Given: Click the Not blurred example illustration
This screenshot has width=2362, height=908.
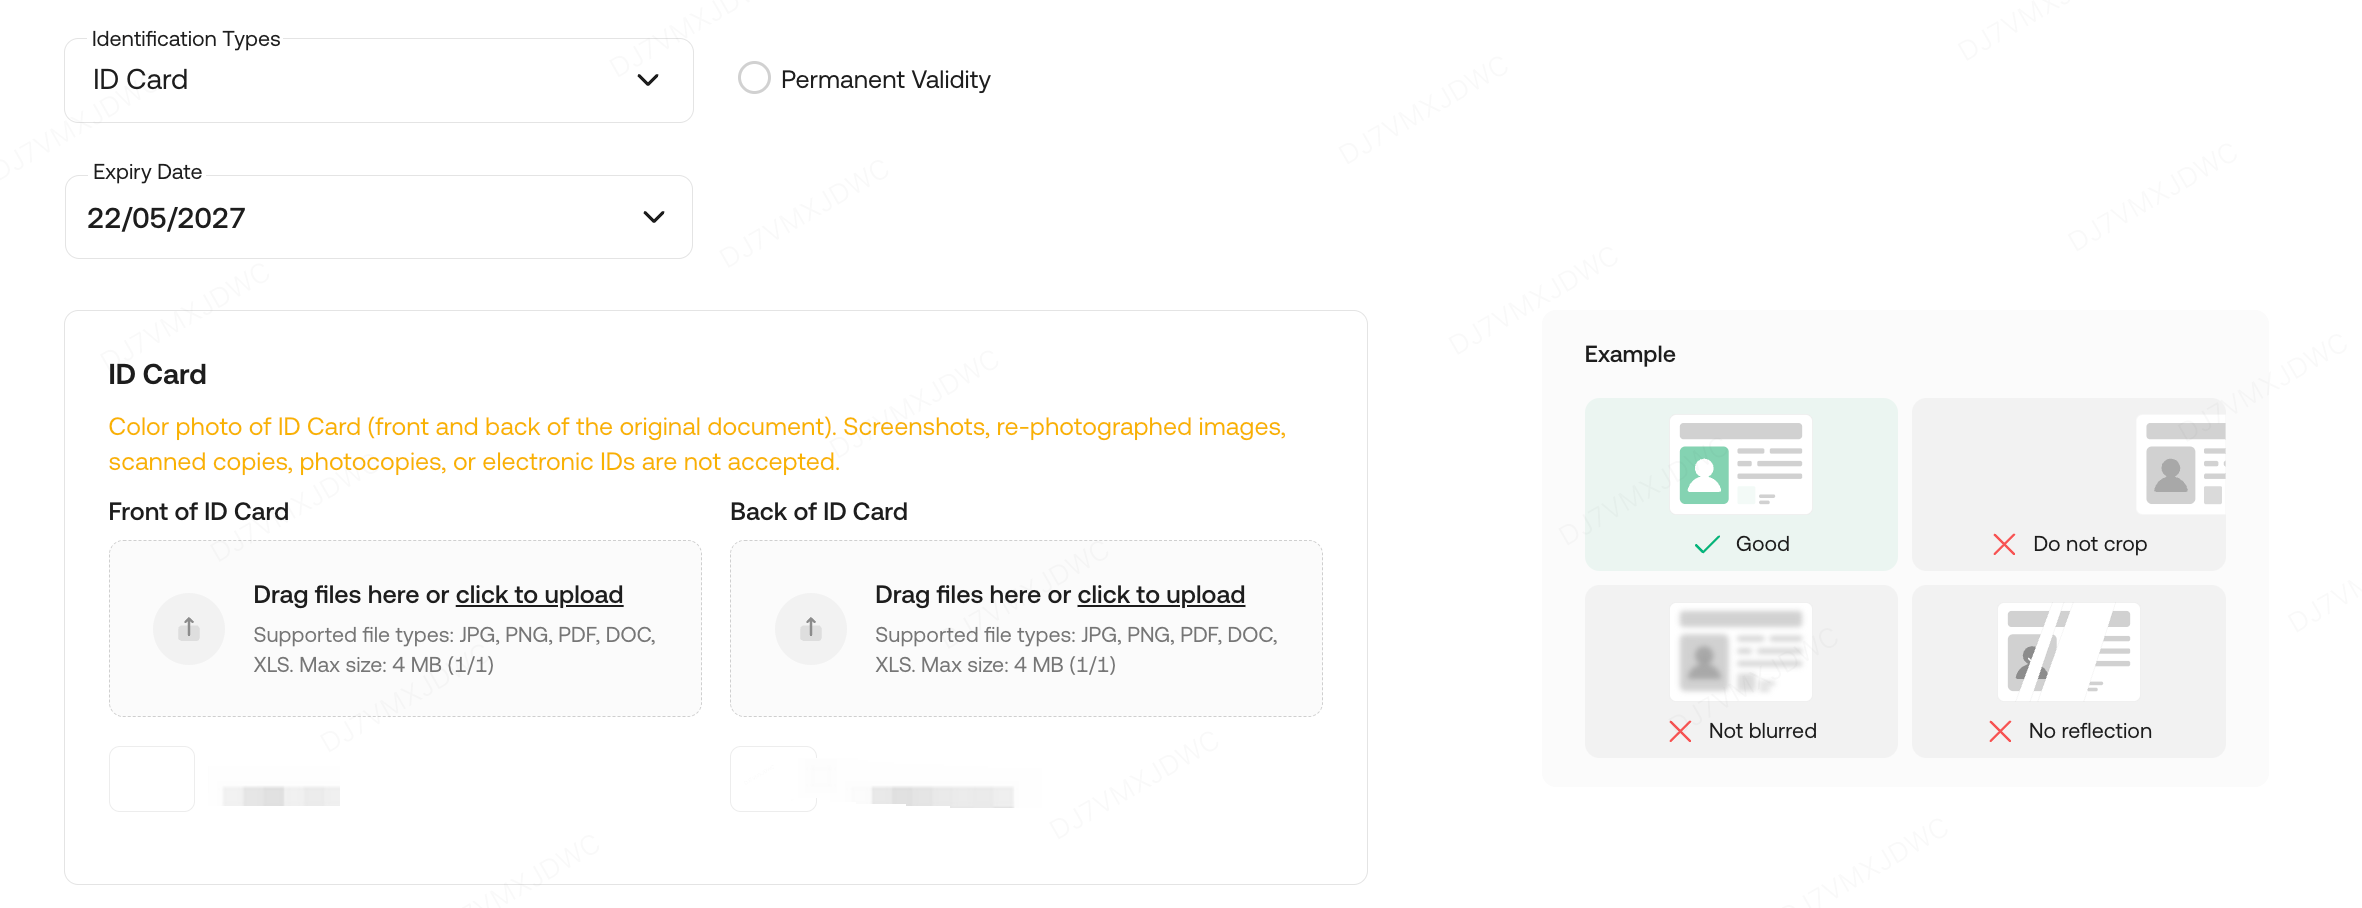Looking at the screenshot, I should pos(1740,652).
